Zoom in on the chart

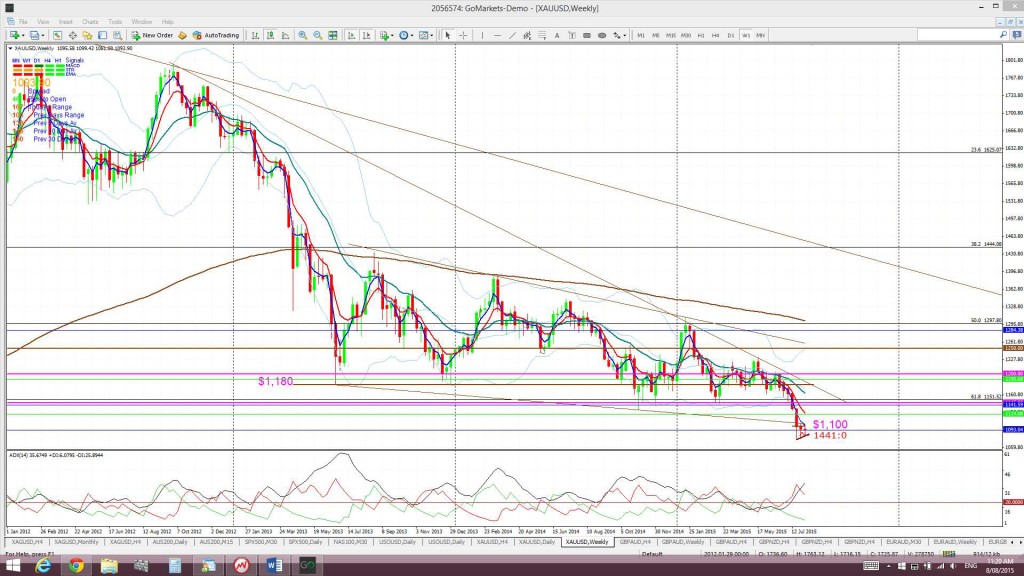302,35
